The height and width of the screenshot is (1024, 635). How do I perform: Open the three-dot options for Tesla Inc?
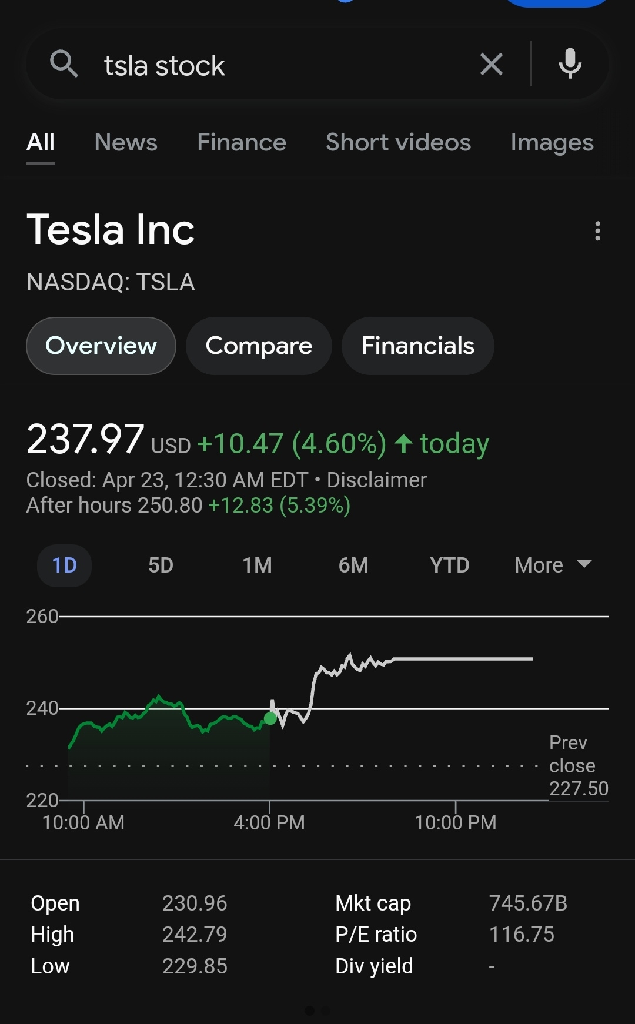598,231
